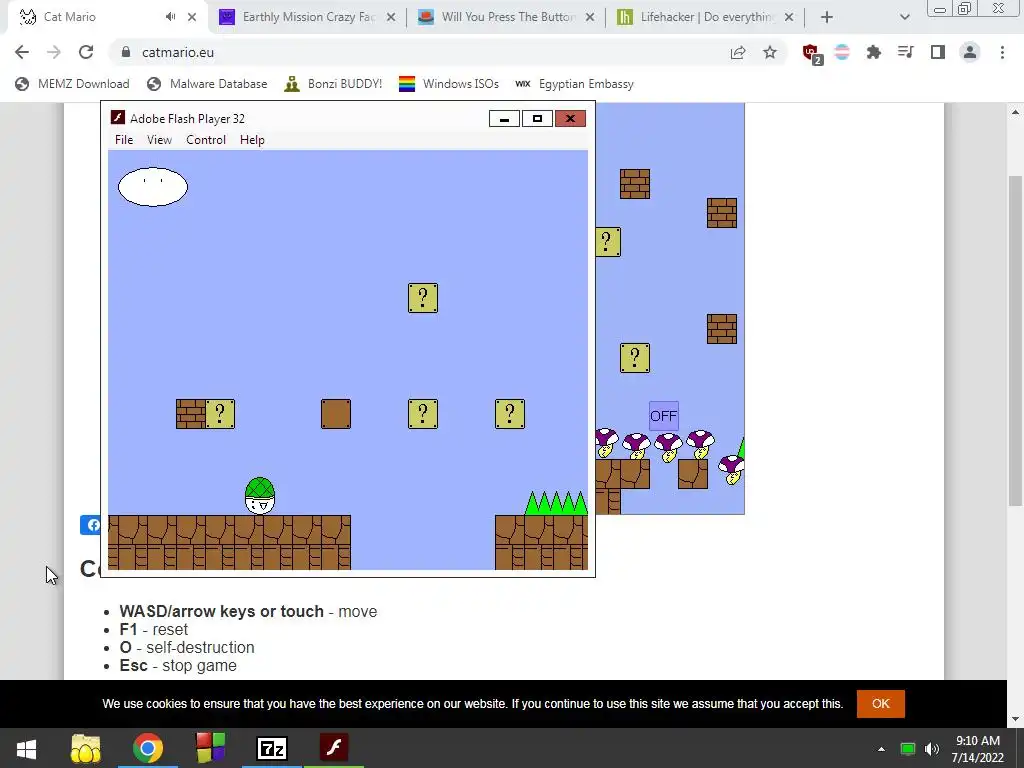This screenshot has width=1024, height=768.
Task: Expand the tab search dropdown
Action: coord(904,17)
